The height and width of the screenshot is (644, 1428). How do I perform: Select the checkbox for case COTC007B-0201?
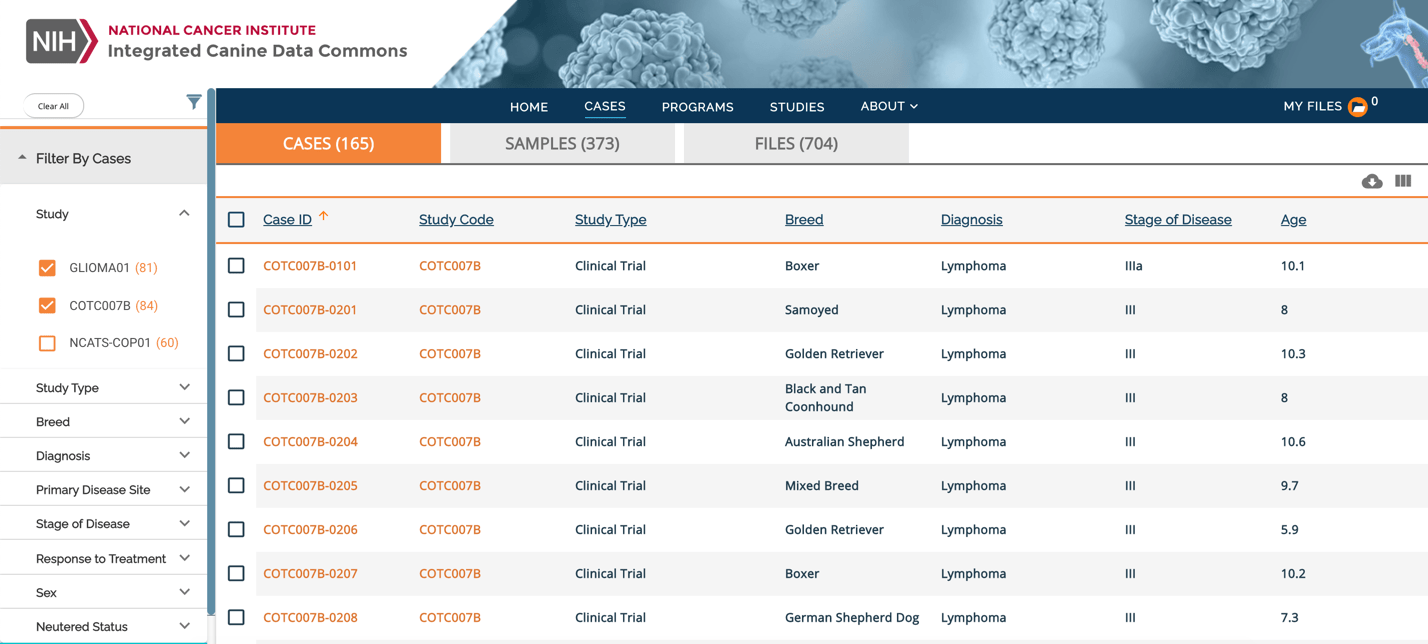(236, 309)
